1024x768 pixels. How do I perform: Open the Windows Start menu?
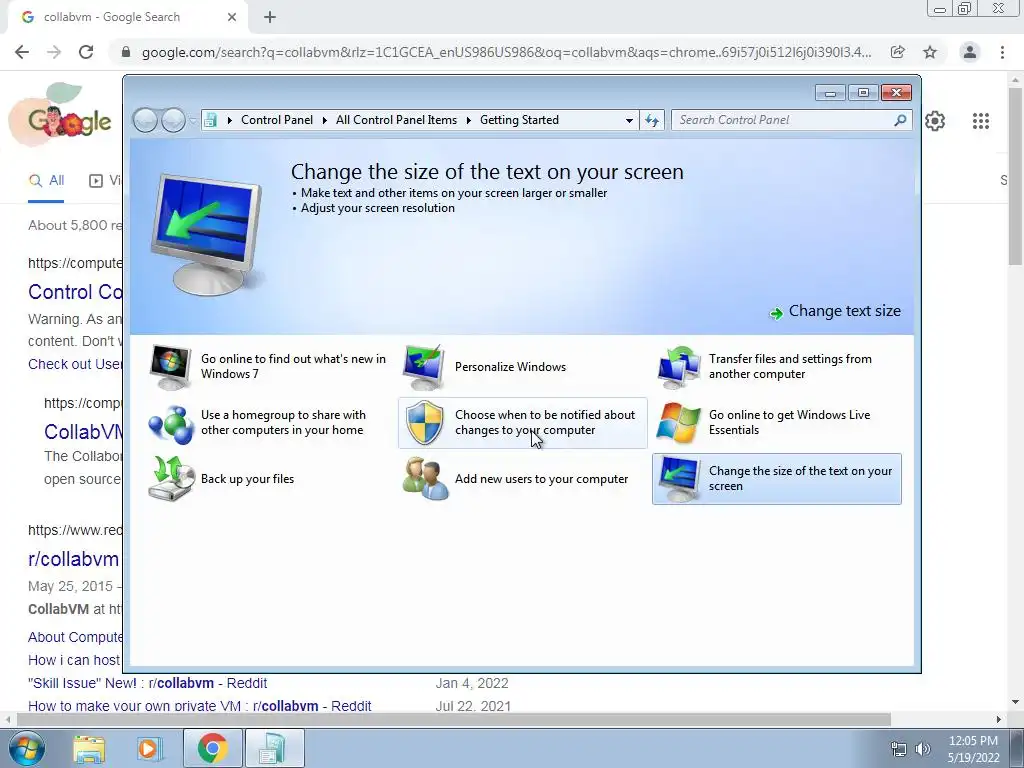27,748
